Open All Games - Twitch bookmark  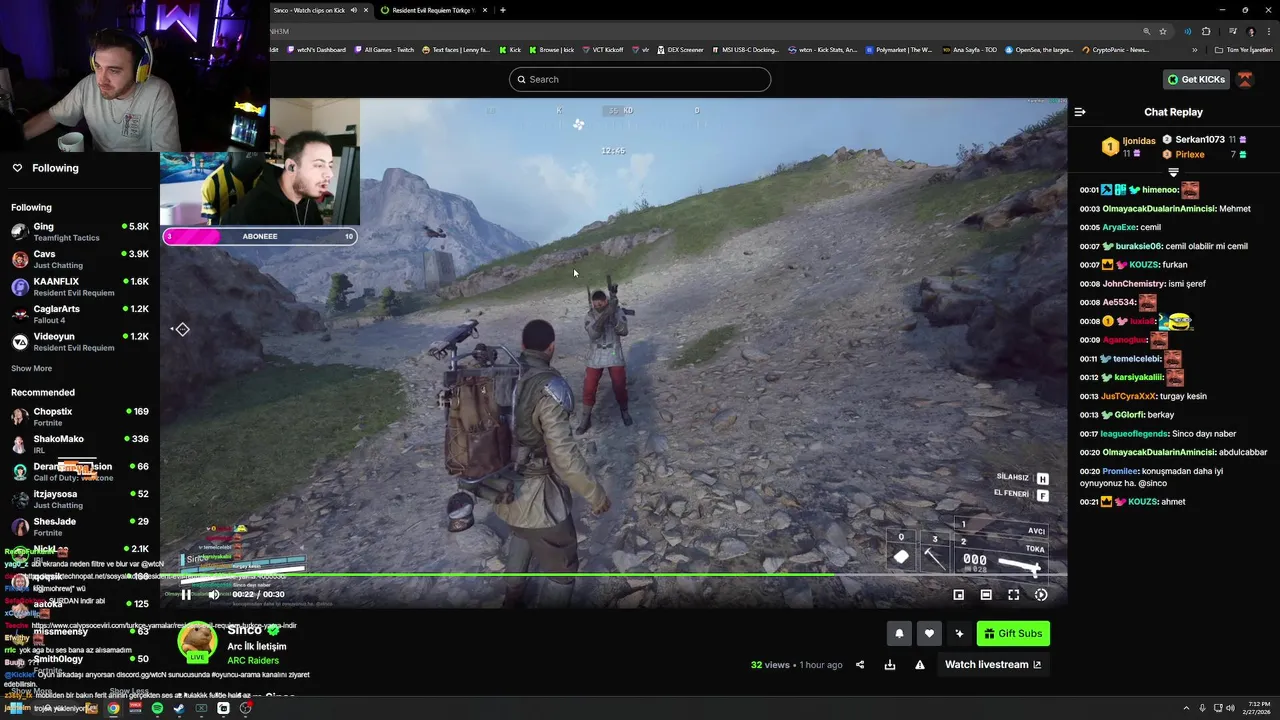384,50
